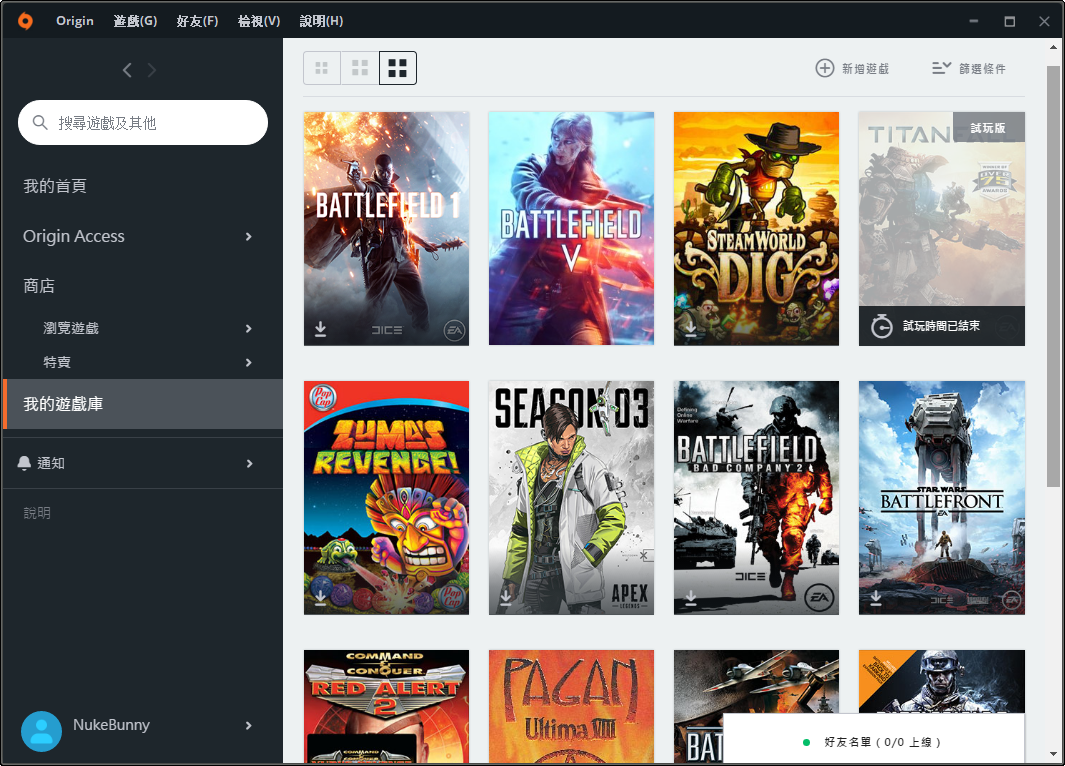
Task: Minimize the Origin window
Action: 973,21
